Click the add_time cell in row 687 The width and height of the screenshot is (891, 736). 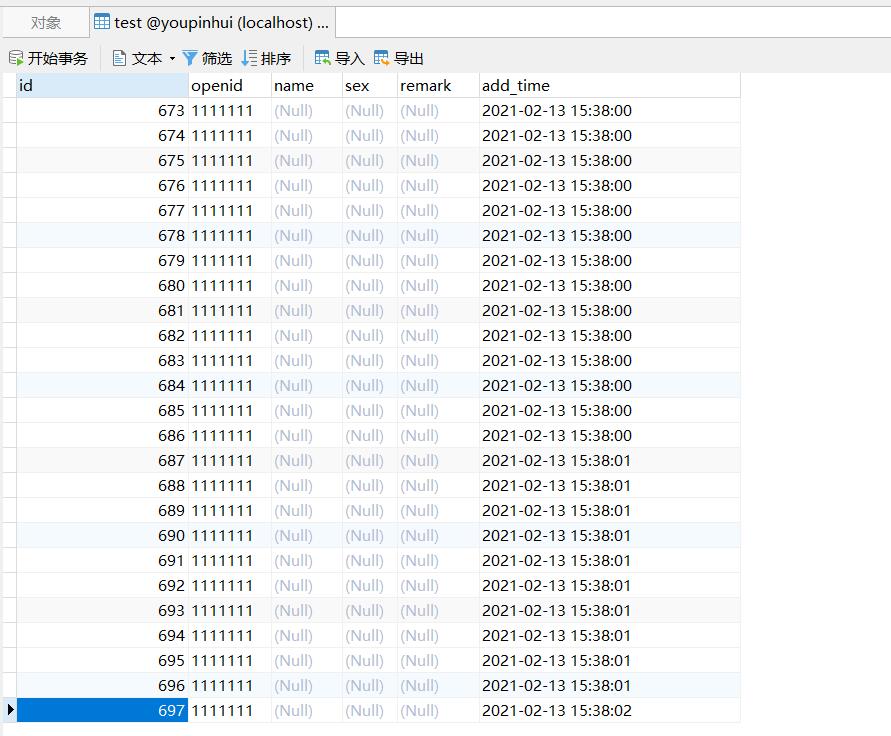coord(610,460)
